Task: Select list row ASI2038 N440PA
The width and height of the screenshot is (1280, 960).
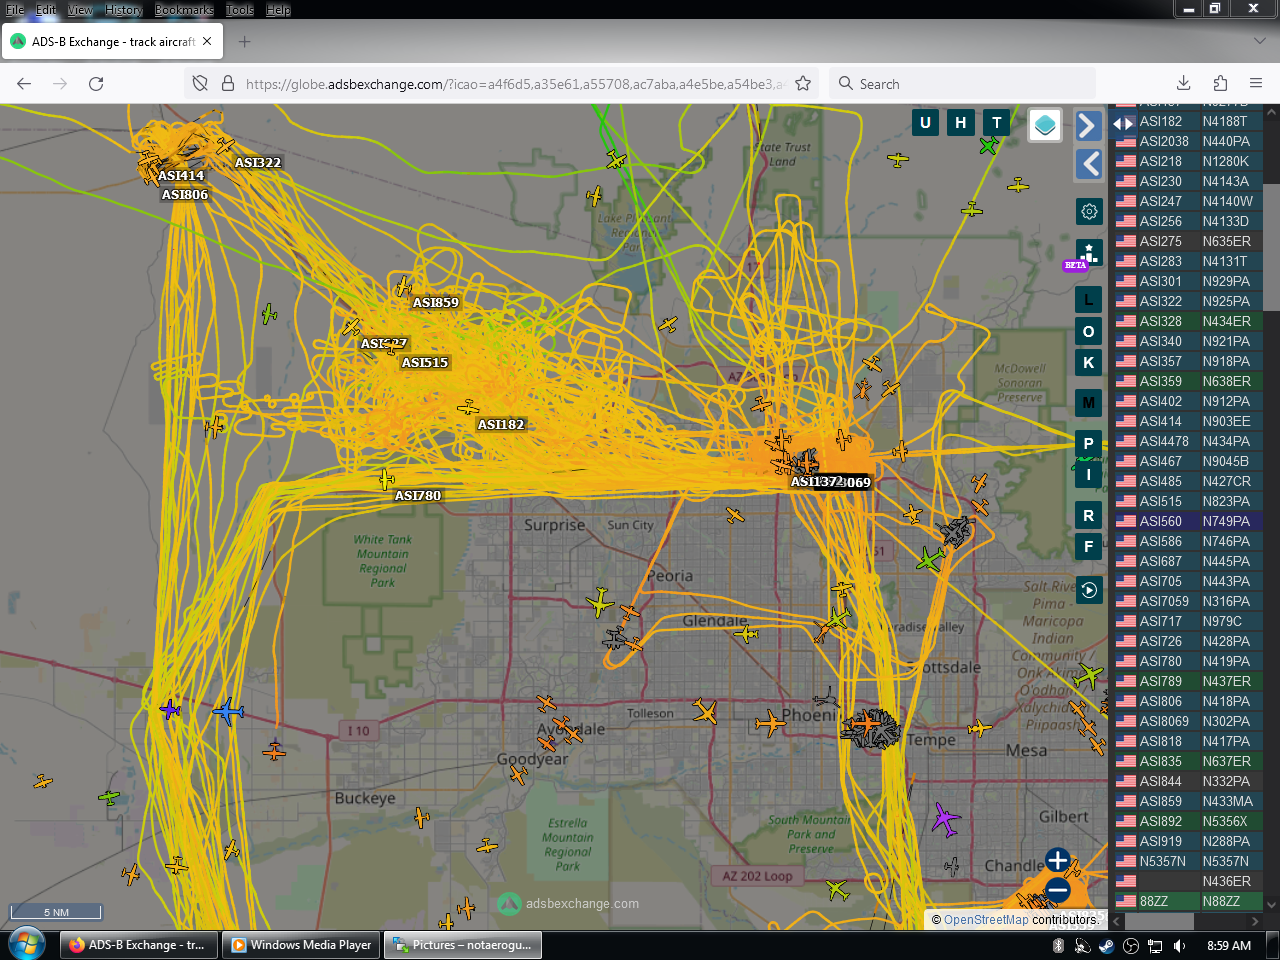Action: click(1187, 141)
